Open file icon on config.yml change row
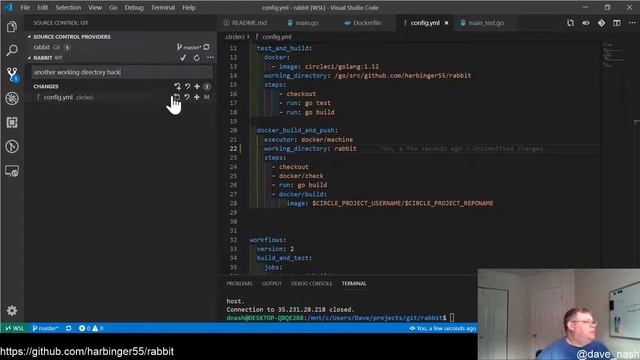Viewport: 640px width, 360px height. point(176,97)
